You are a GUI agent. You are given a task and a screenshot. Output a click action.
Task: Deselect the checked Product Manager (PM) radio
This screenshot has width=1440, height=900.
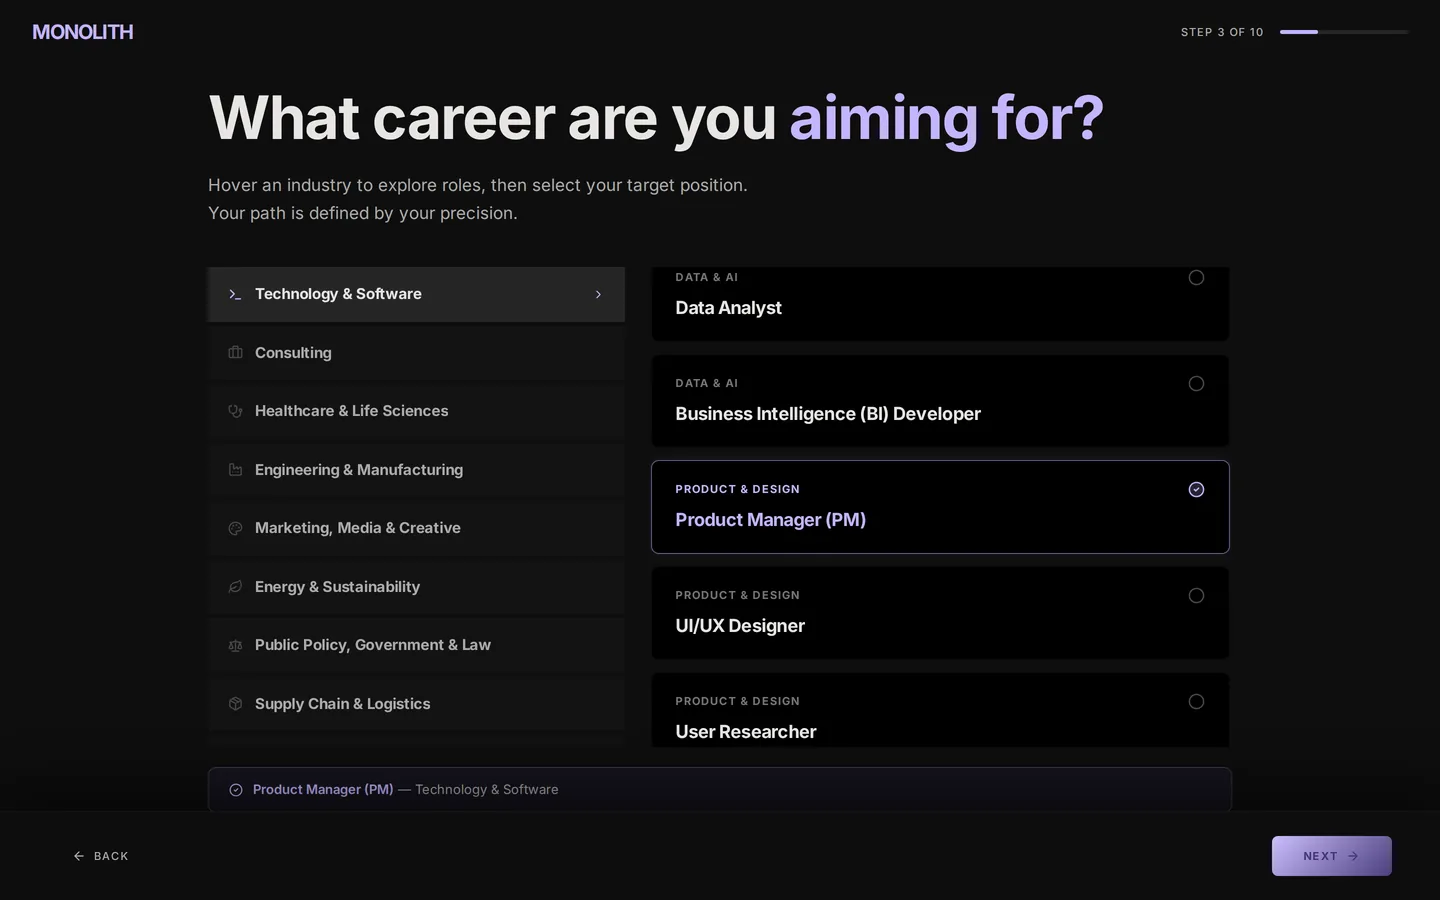pyautogui.click(x=1196, y=489)
